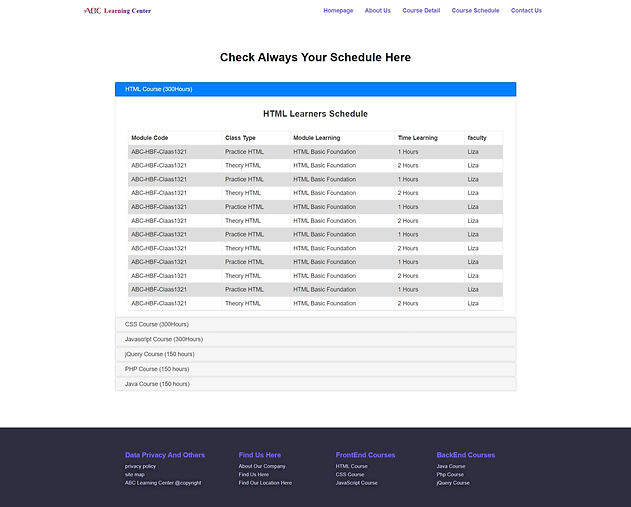Screen dimensions: 631x507
Task: Select Course Schedule in the top navigation
Action: [x=475, y=10]
